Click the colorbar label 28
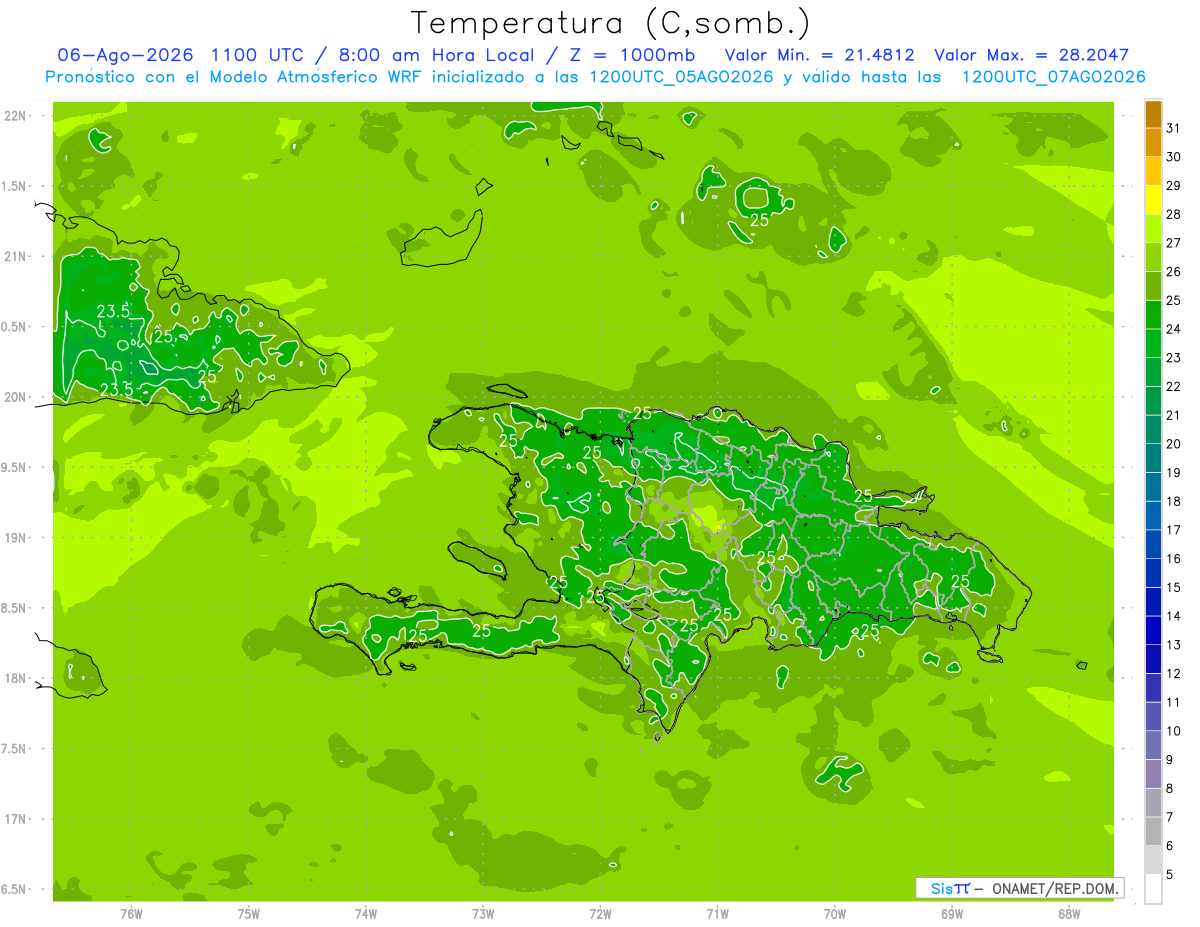 click(x=1173, y=214)
